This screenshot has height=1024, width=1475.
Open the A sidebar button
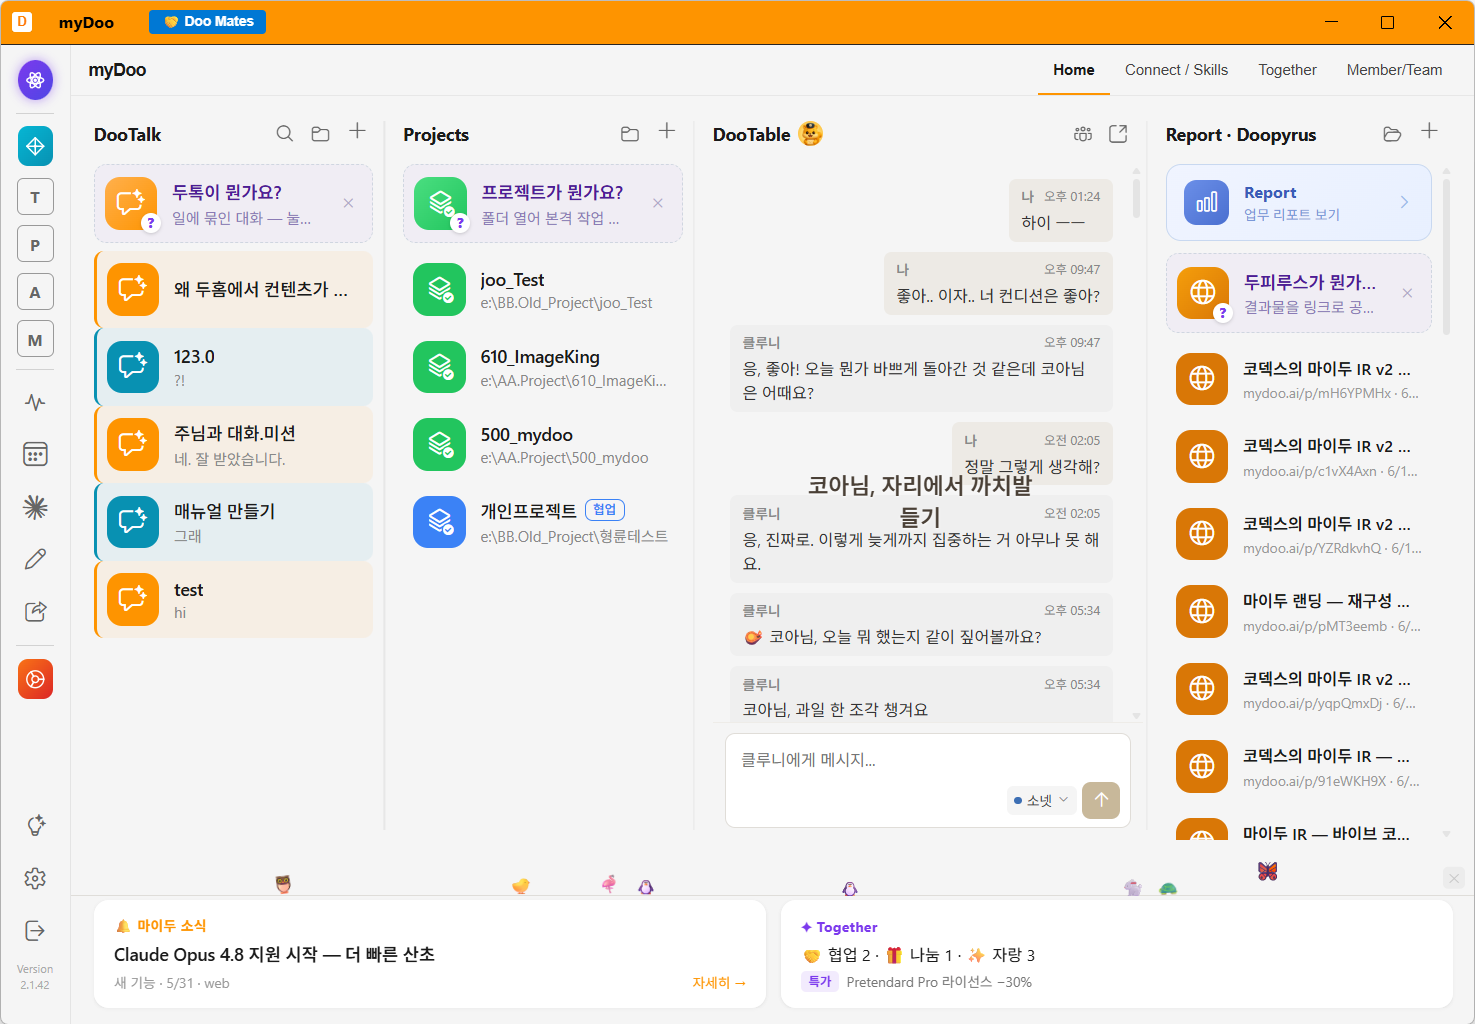click(x=35, y=292)
